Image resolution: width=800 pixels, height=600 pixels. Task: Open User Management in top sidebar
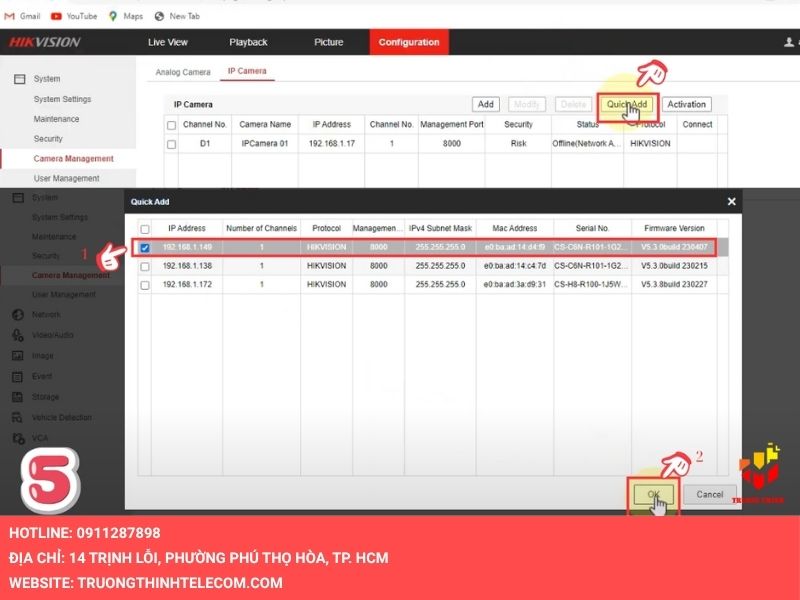coord(66,178)
